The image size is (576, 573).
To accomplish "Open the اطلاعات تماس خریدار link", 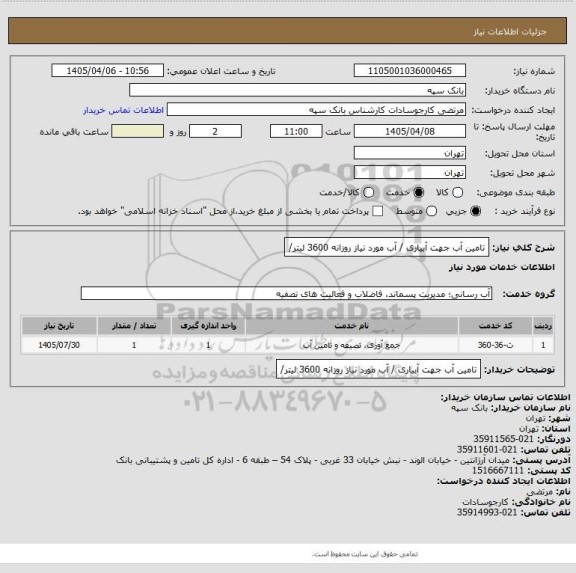I will [x=123, y=110].
